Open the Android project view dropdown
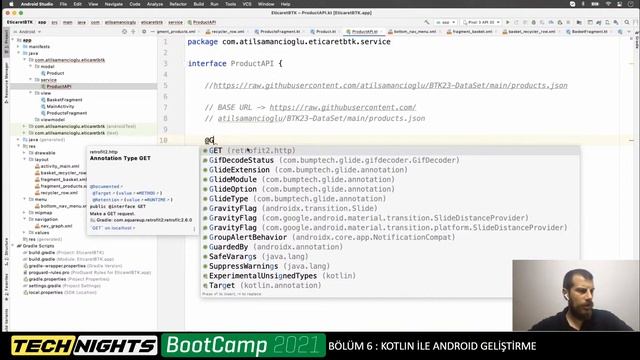 coord(28,31)
